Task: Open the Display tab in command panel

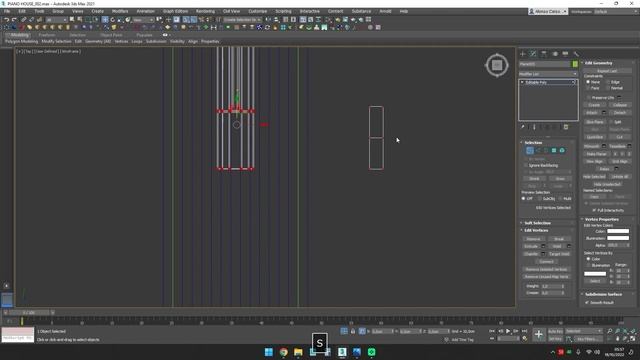Action: (565, 54)
